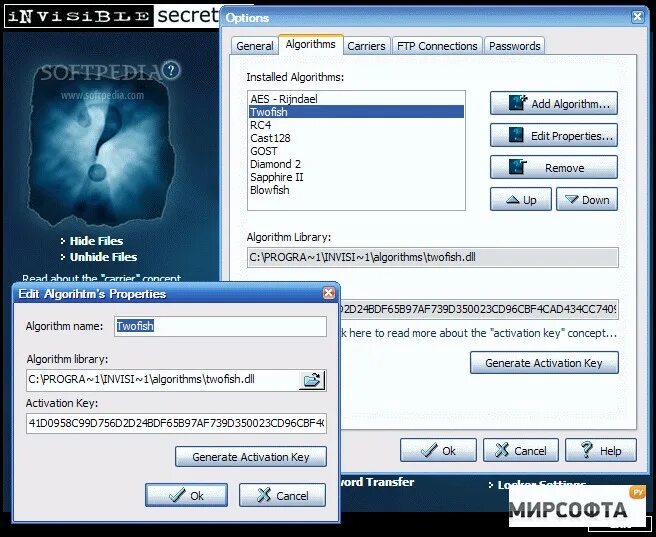Select Cast128 in the algorithms list

pos(356,138)
